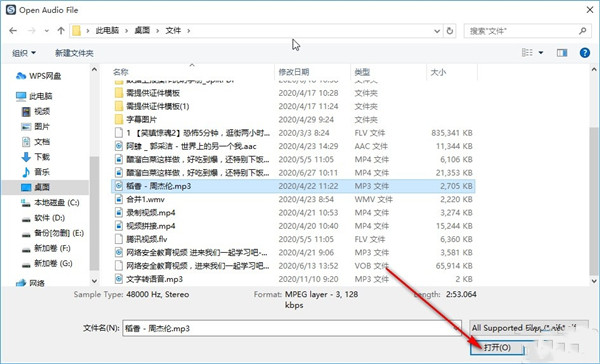Image resolution: width=600 pixels, height=364 pixels.
Task: Select the 3,581 KB MP3 file
Action: click(x=293, y=253)
